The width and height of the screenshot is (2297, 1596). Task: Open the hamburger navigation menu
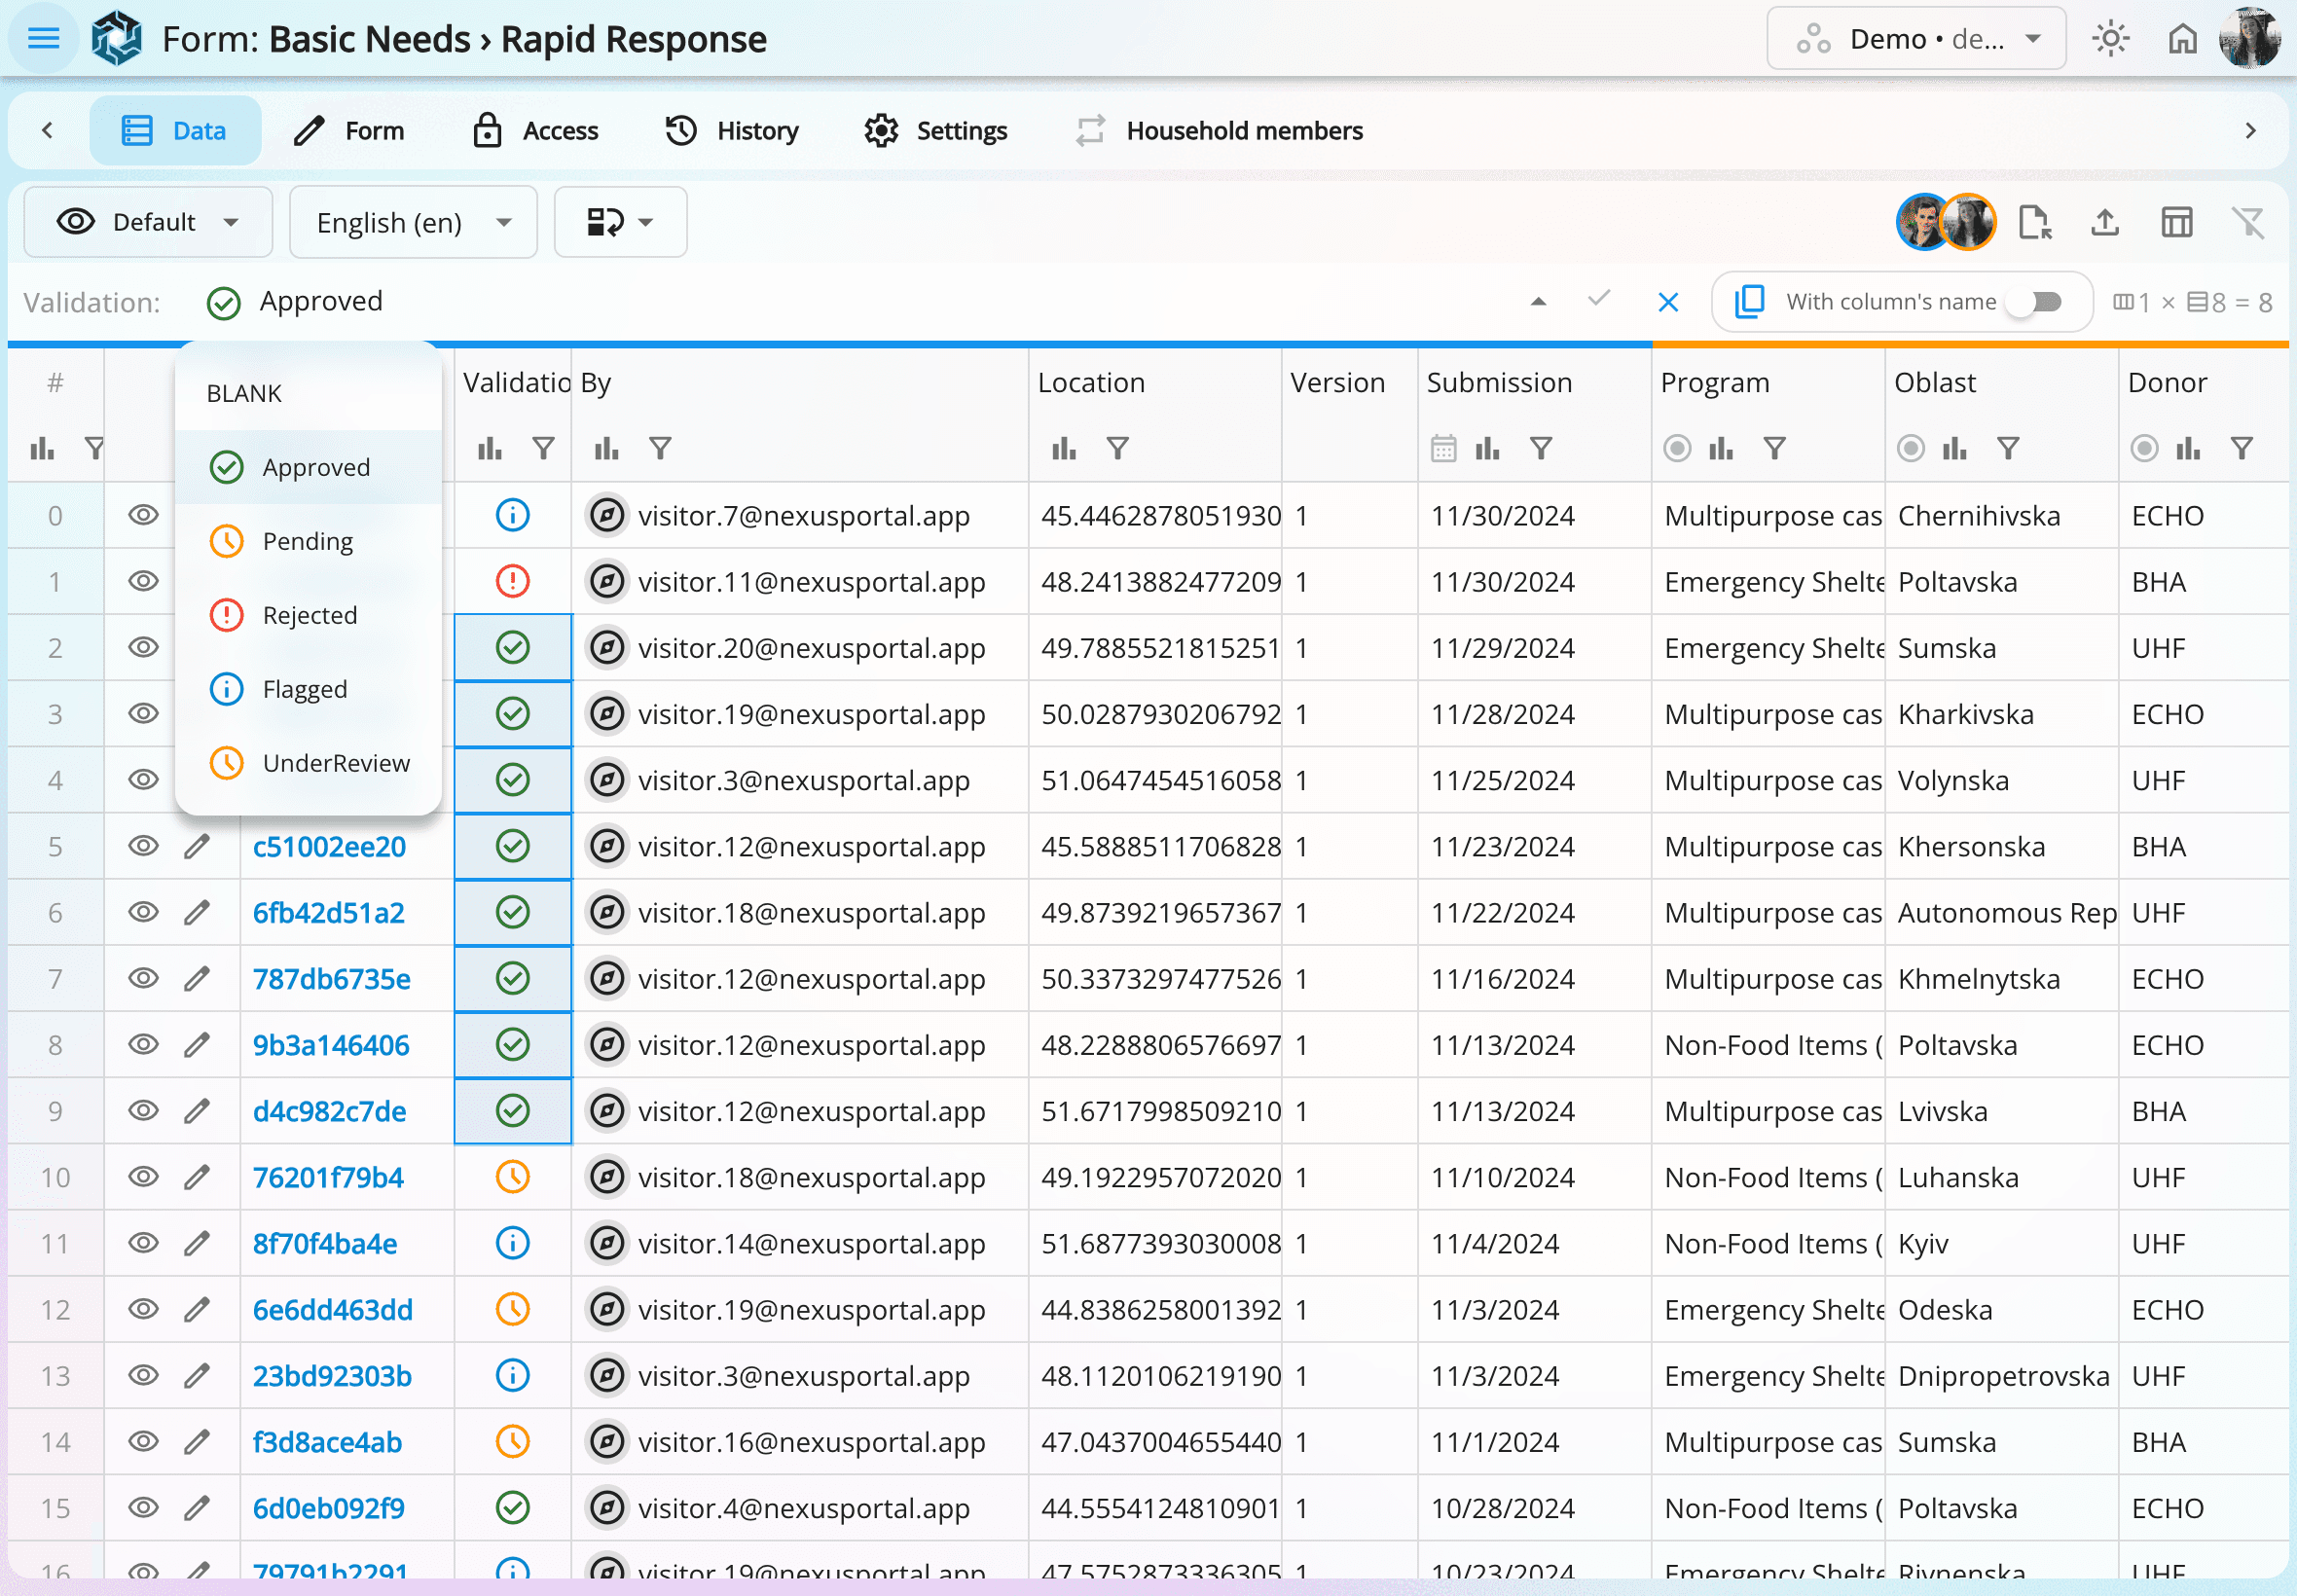click(42, 38)
